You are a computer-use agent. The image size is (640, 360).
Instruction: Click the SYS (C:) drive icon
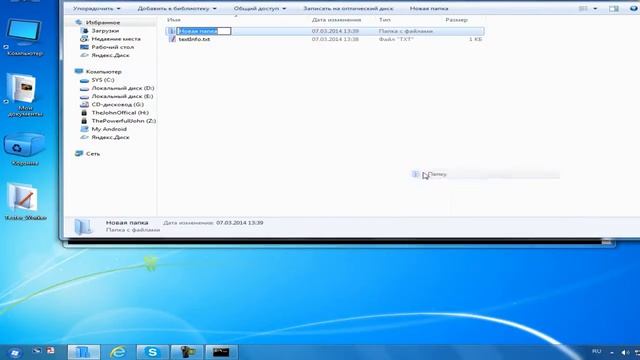tap(84, 80)
